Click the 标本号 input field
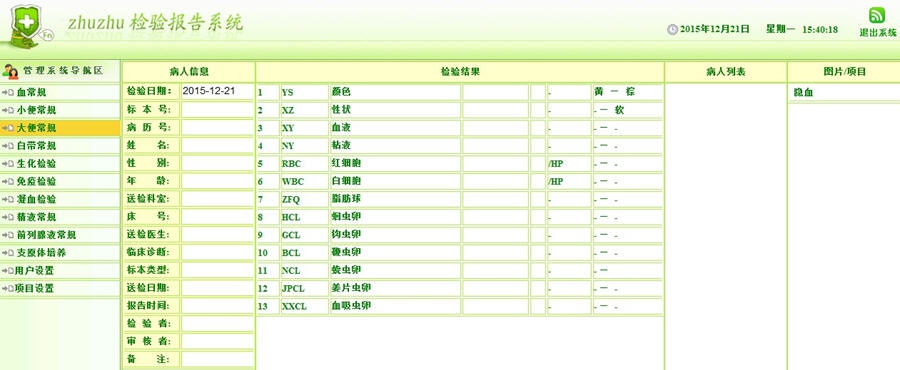 [x=218, y=110]
